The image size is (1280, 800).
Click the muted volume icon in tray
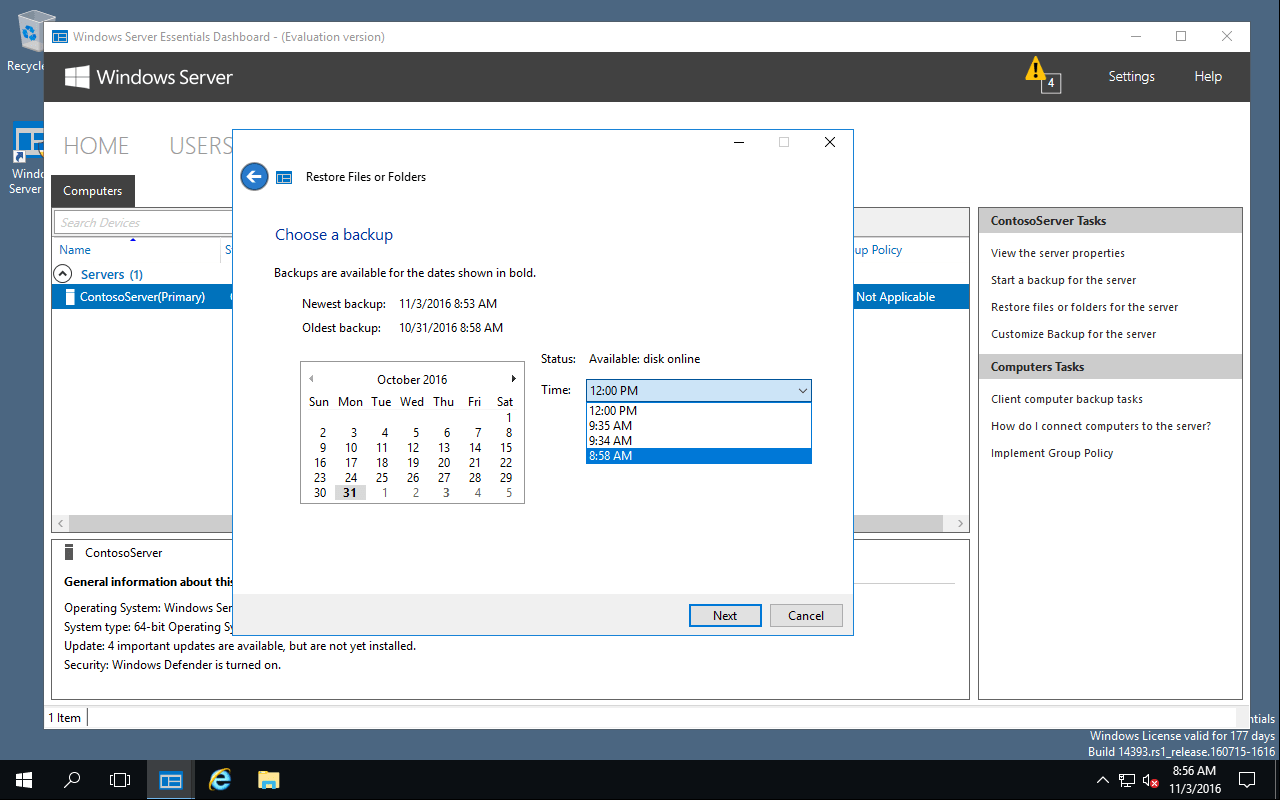tap(1151, 780)
